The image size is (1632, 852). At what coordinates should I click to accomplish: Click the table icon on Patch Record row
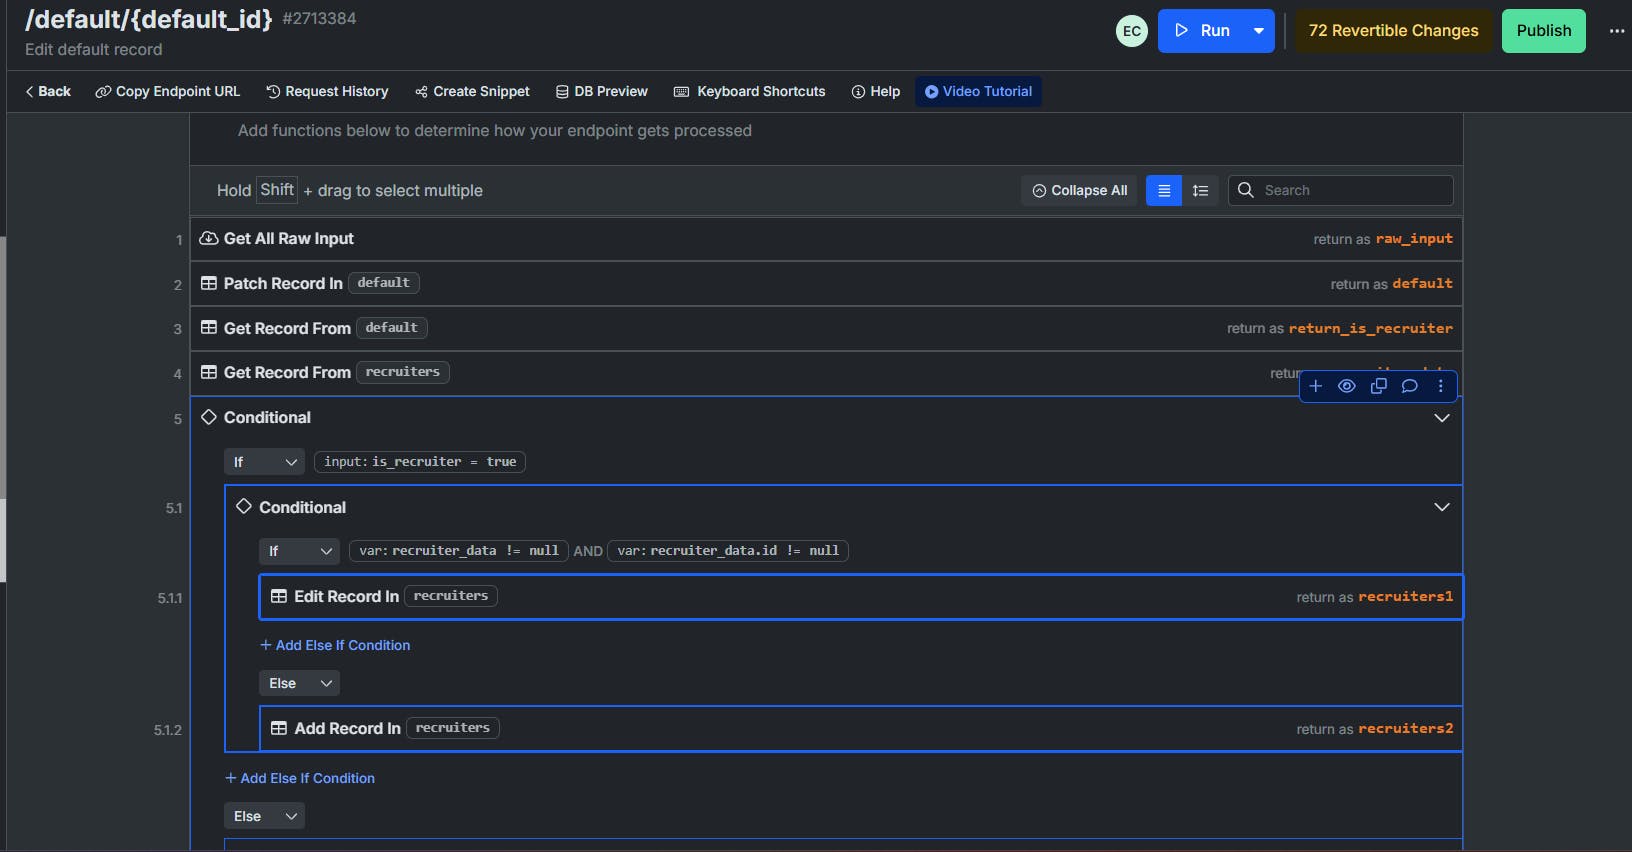(209, 283)
